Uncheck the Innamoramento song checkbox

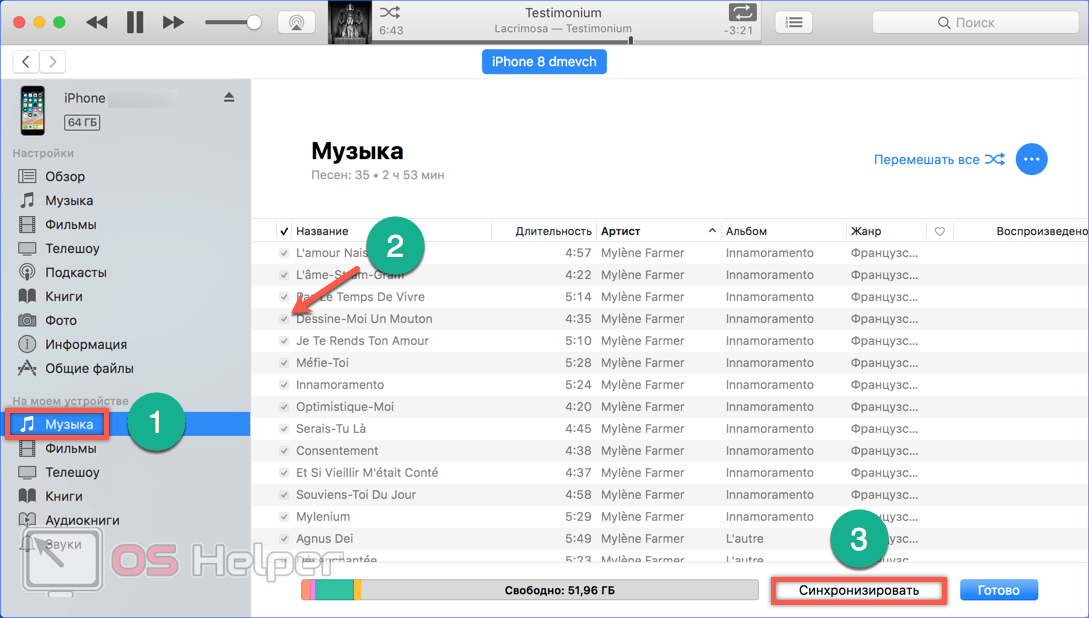[284, 386]
